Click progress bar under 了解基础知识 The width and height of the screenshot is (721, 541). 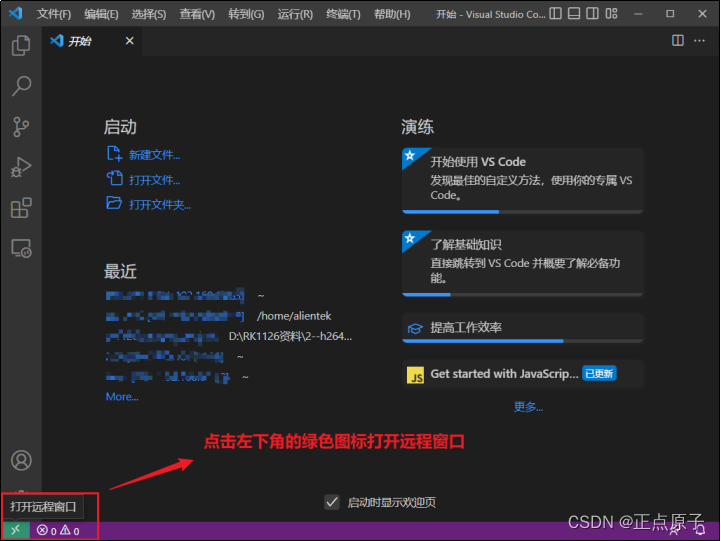click(x=522, y=295)
